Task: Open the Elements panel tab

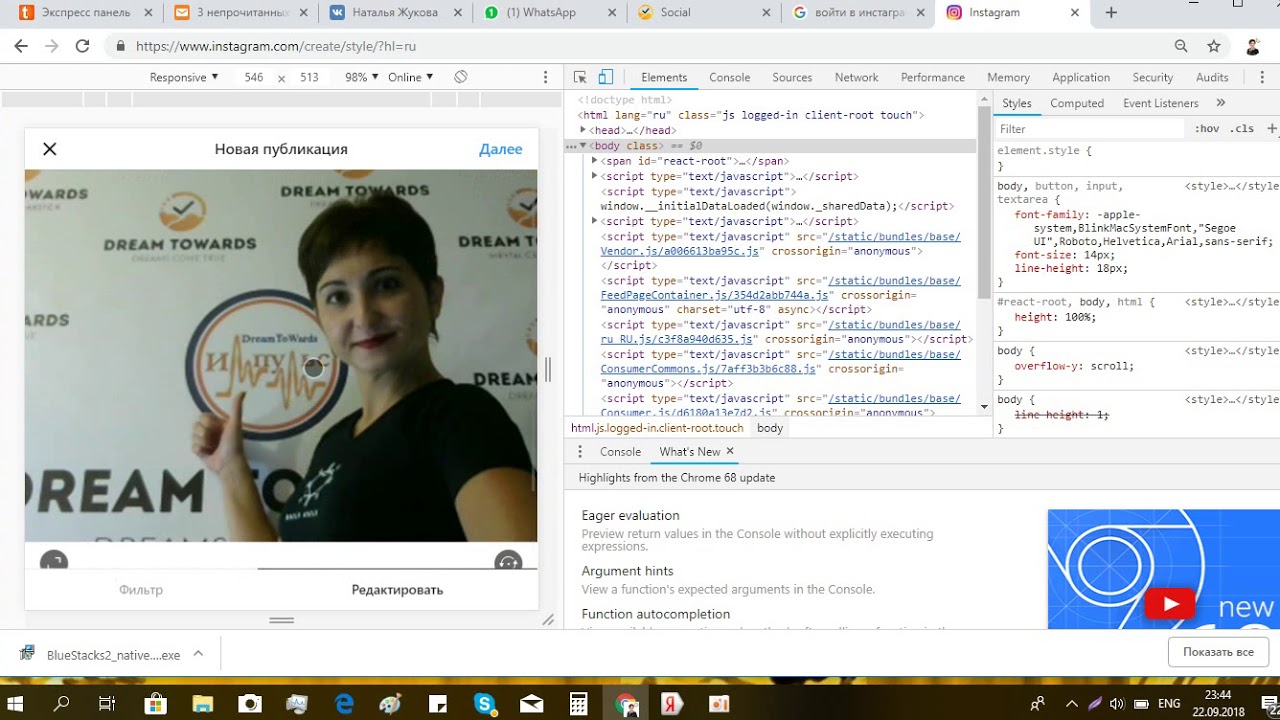Action: pyautogui.click(x=664, y=77)
